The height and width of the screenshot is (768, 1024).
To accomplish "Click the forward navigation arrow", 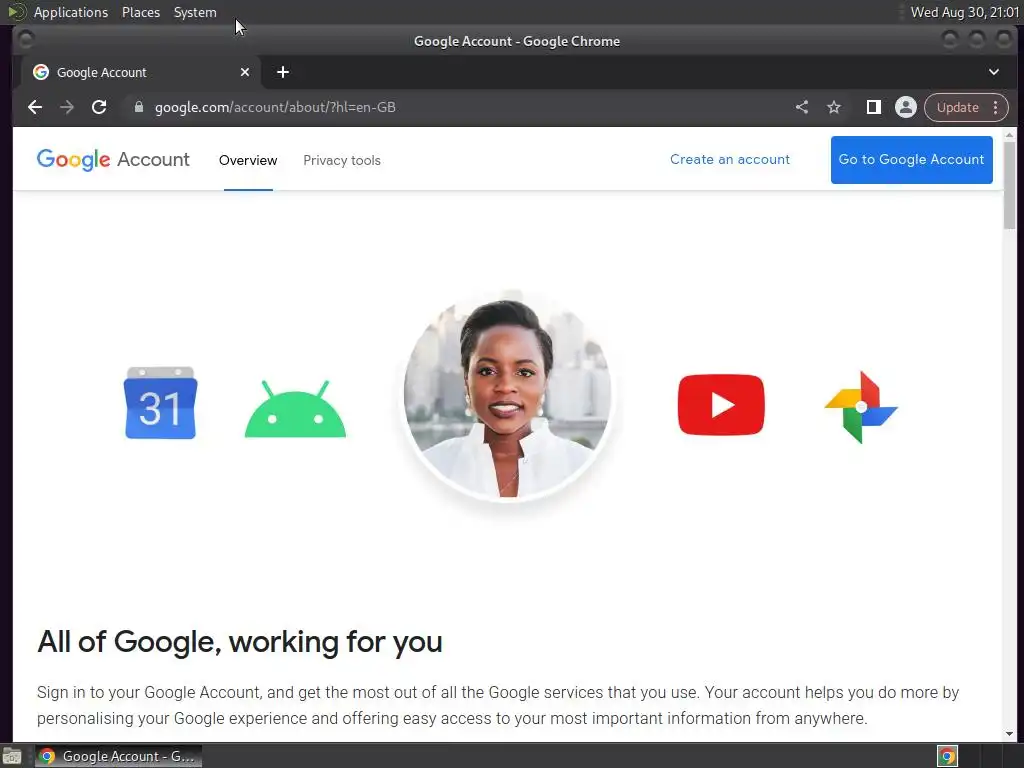I will [x=67, y=107].
